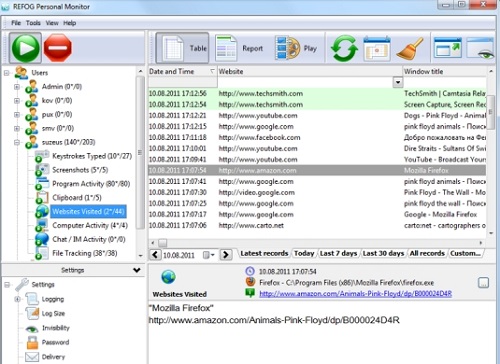This screenshot has height=364, width=500.
Task: Select the smv user
Action: (58, 128)
